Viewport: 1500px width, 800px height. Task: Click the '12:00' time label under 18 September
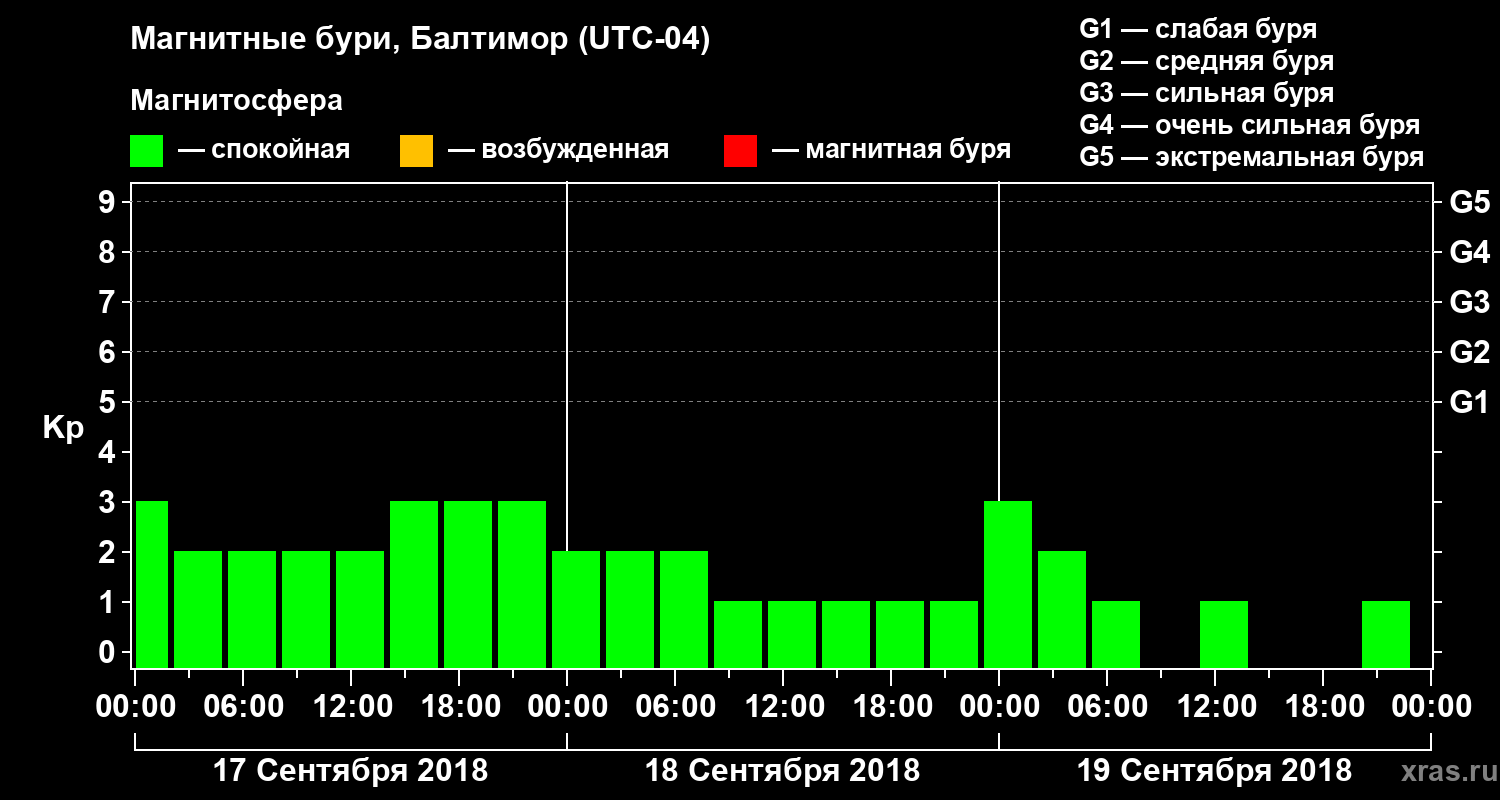783,707
